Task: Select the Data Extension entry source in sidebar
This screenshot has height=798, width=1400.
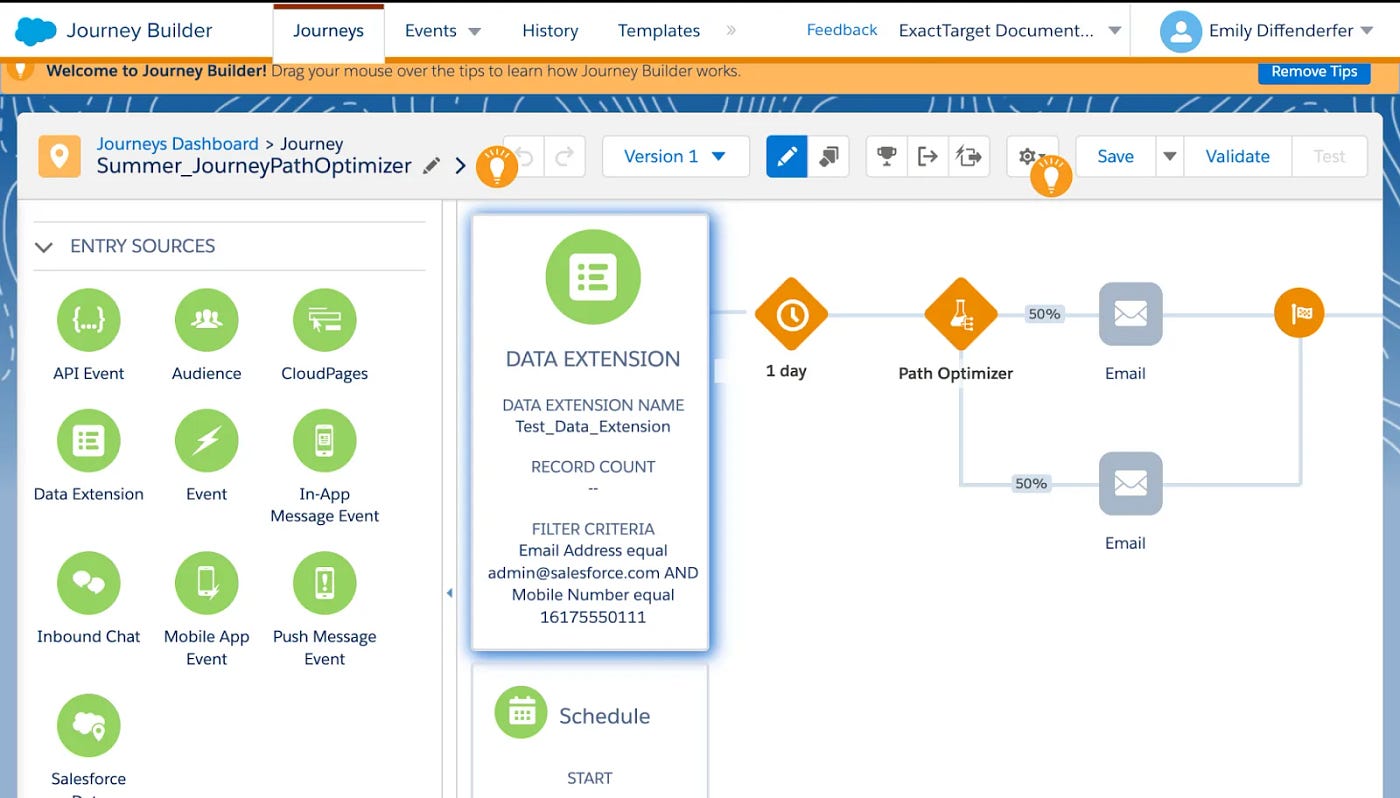Action: [89, 440]
